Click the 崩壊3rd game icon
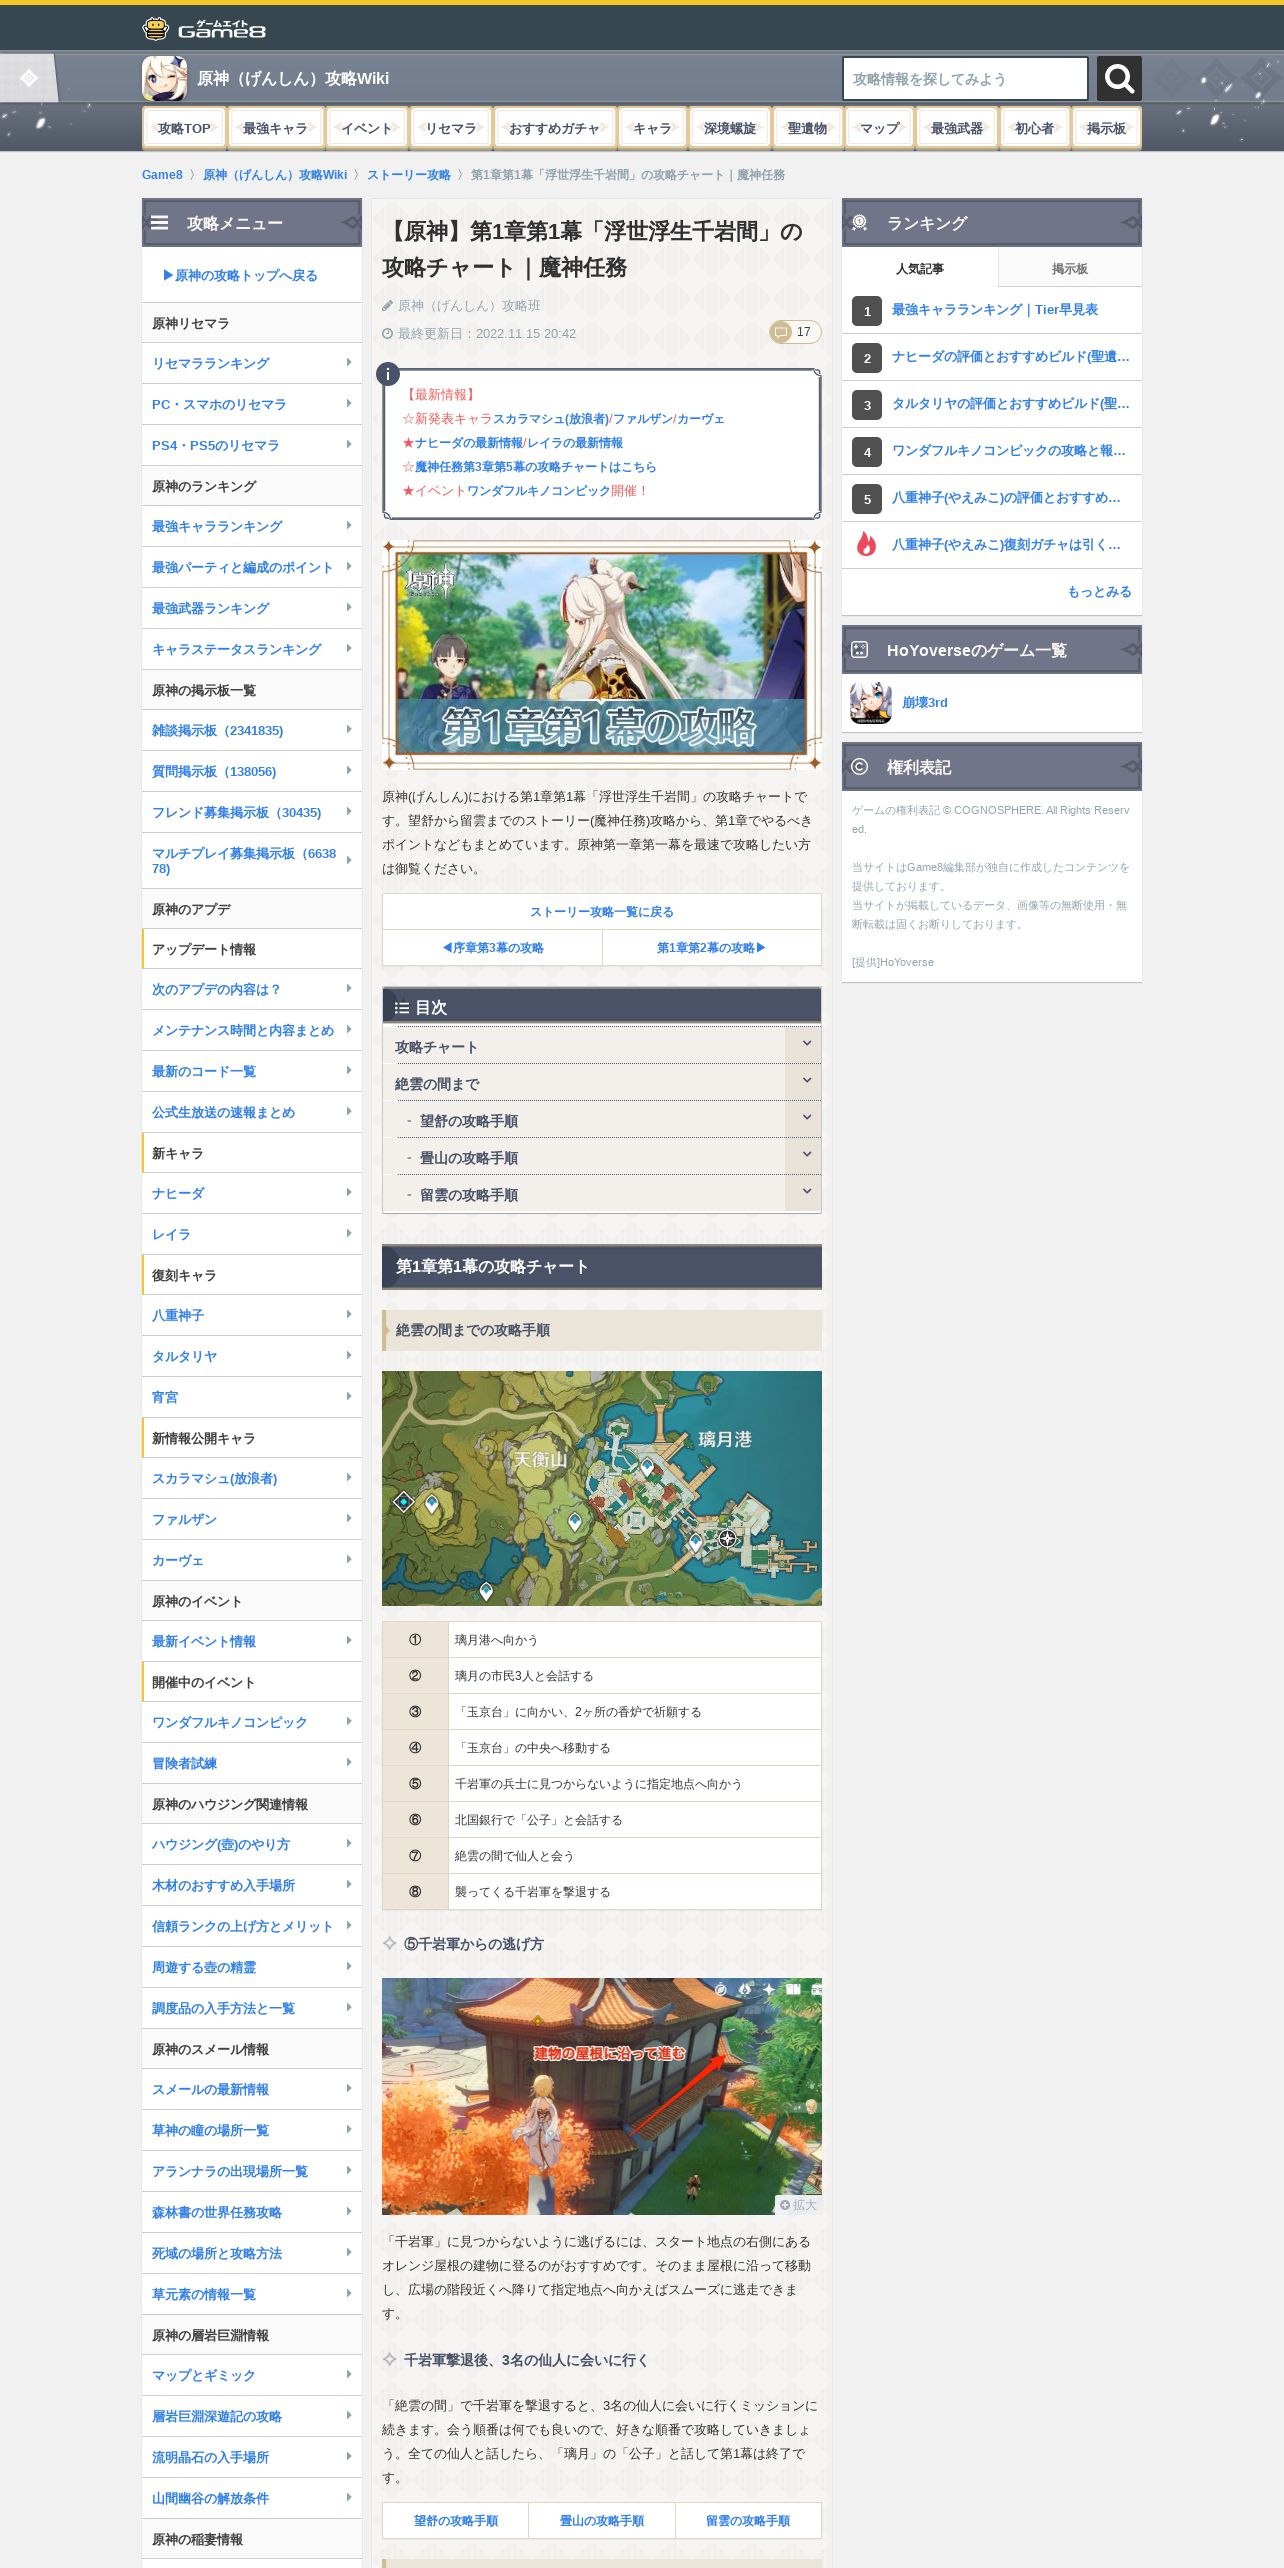Screen dimensions: 1284x2568 (871, 703)
